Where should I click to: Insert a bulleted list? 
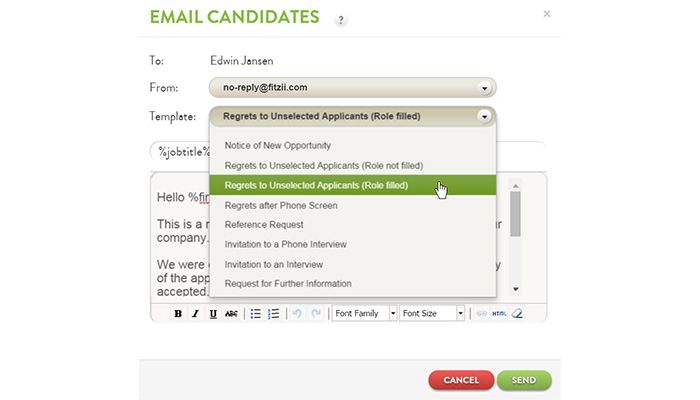255,314
